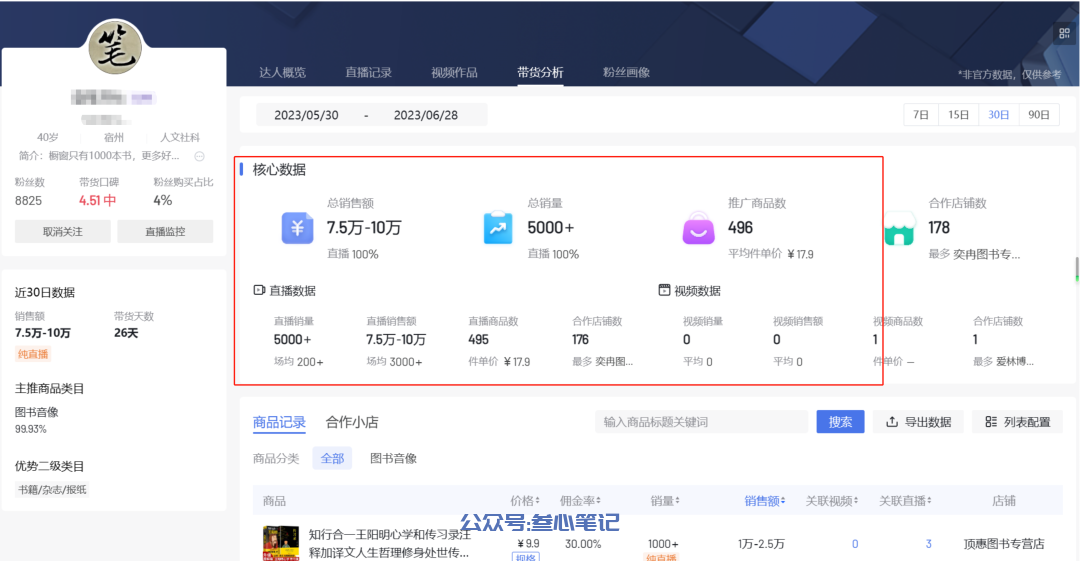The width and height of the screenshot is (1080, 561).
Task: Click the 带货口碑 4.51 中 value
Action: pyautogui.click(x=97, y=201)
